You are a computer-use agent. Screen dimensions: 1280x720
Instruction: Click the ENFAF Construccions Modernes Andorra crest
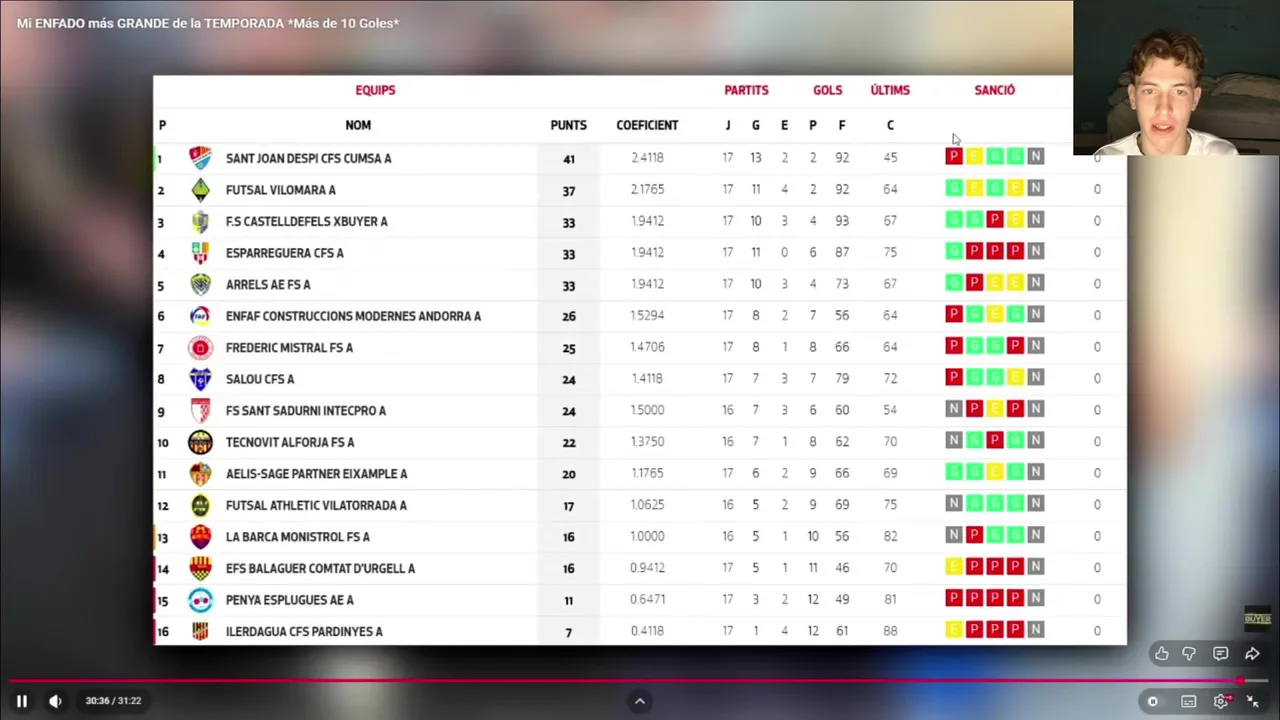(201, 316)
